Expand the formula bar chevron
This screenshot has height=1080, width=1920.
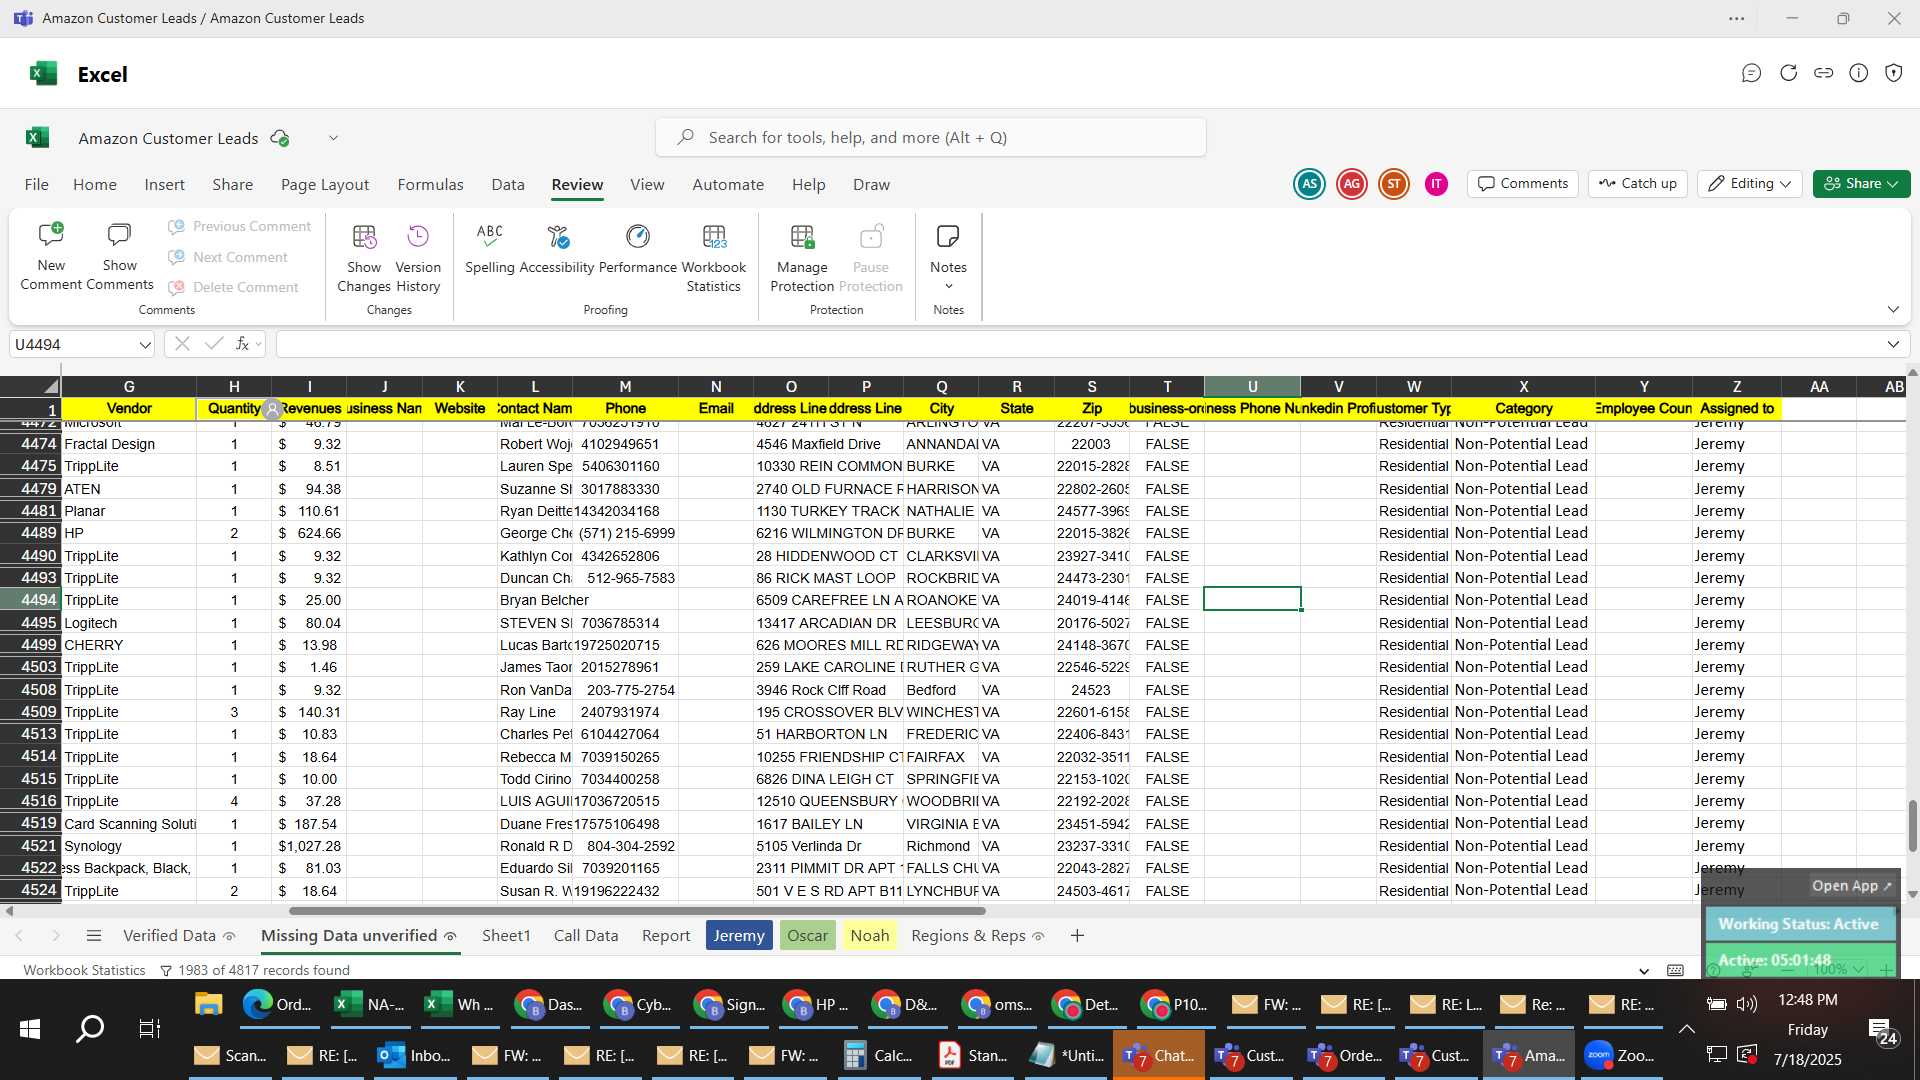(1893, 344)
